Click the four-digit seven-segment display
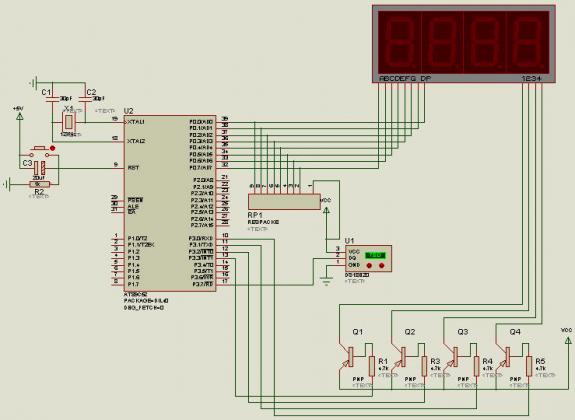Viewport: 575px width, 420px height. click(x=464, y=44)
